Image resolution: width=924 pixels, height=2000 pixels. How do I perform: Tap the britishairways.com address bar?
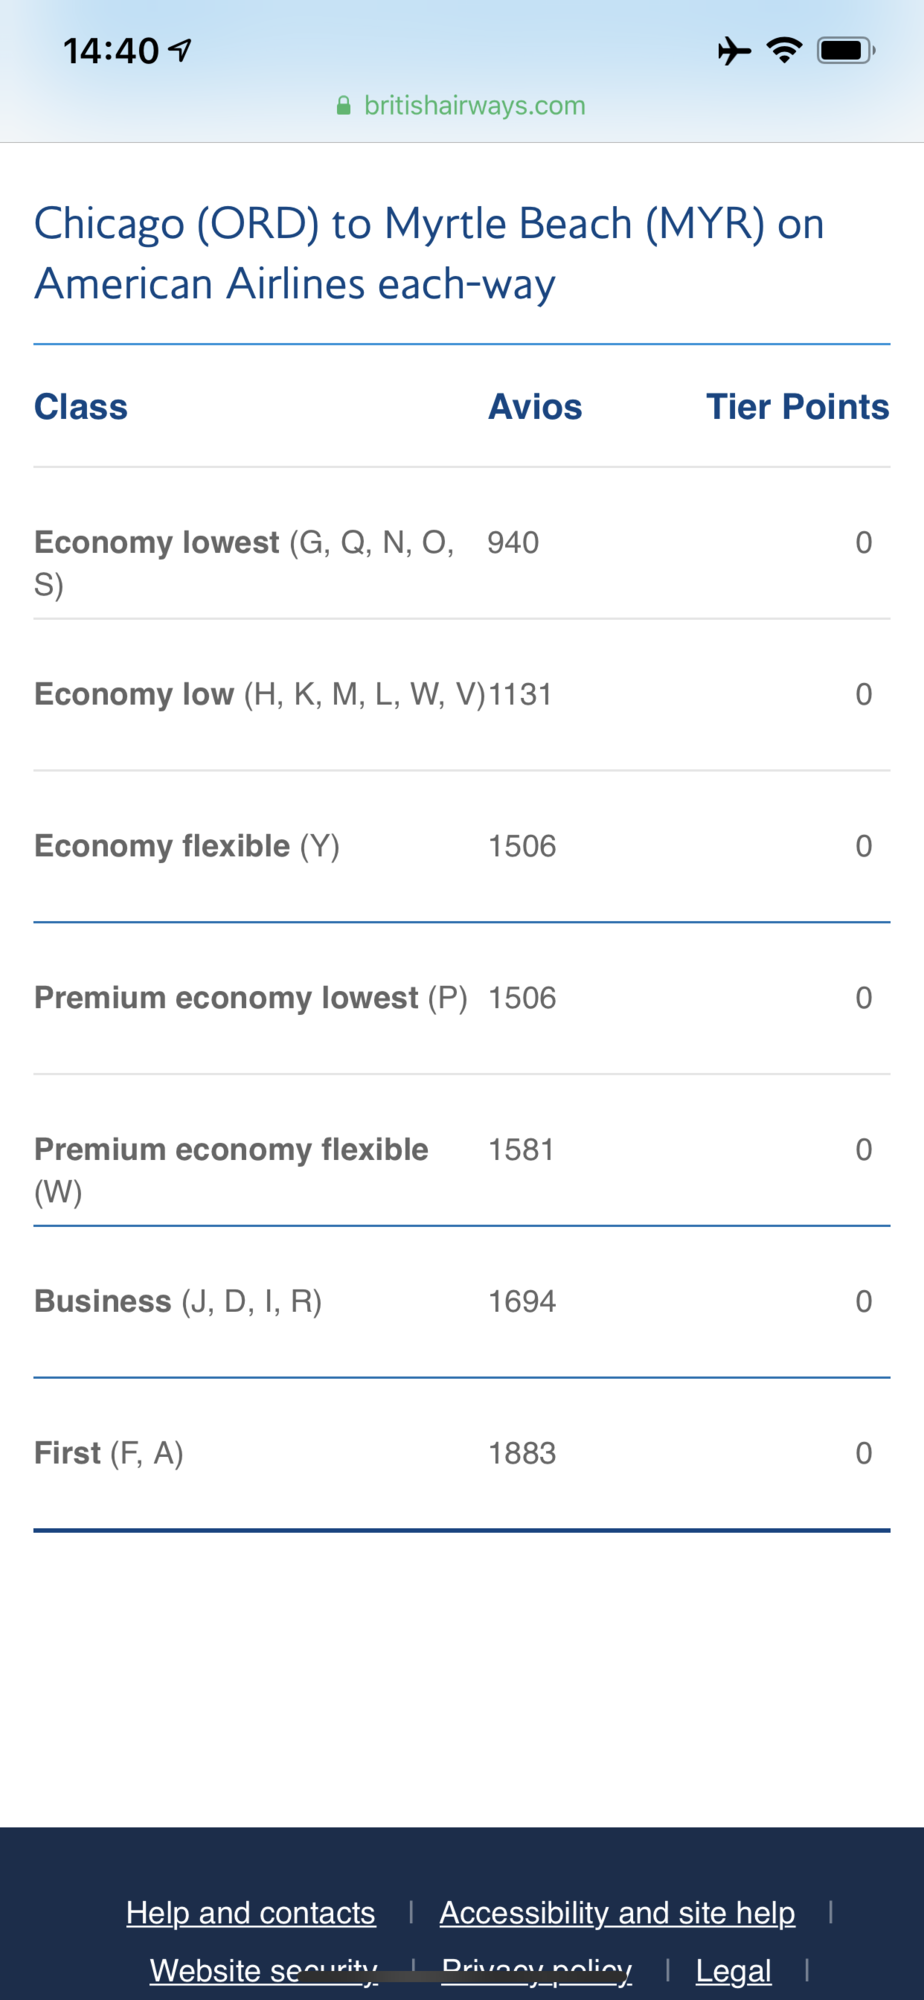(x=474, y=106)
